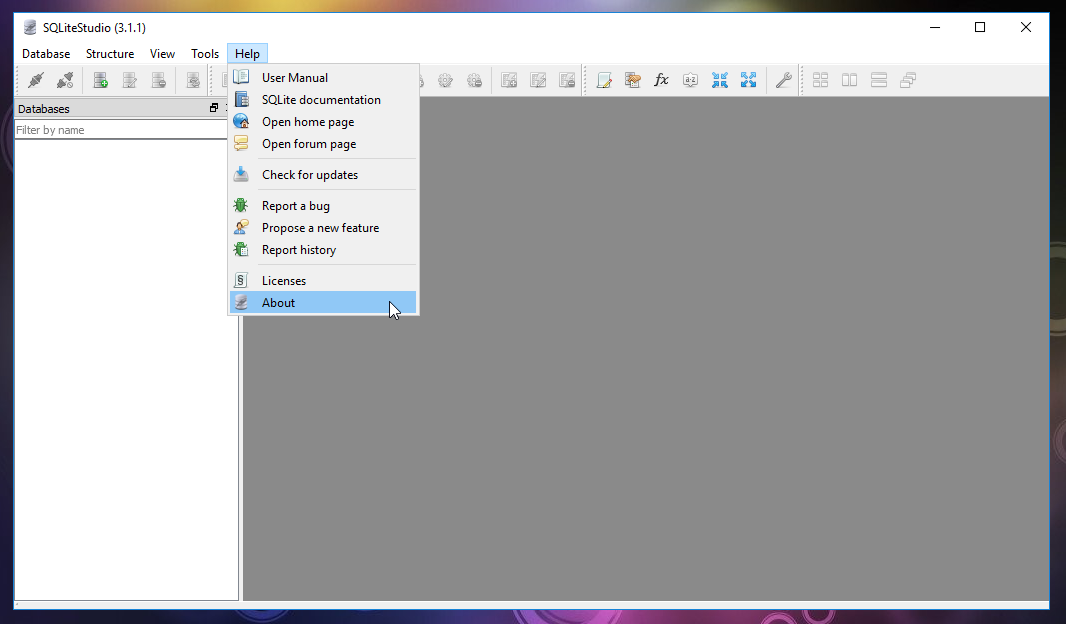Open the Structure menu
1066x624 pixels.
coord(109,54)
